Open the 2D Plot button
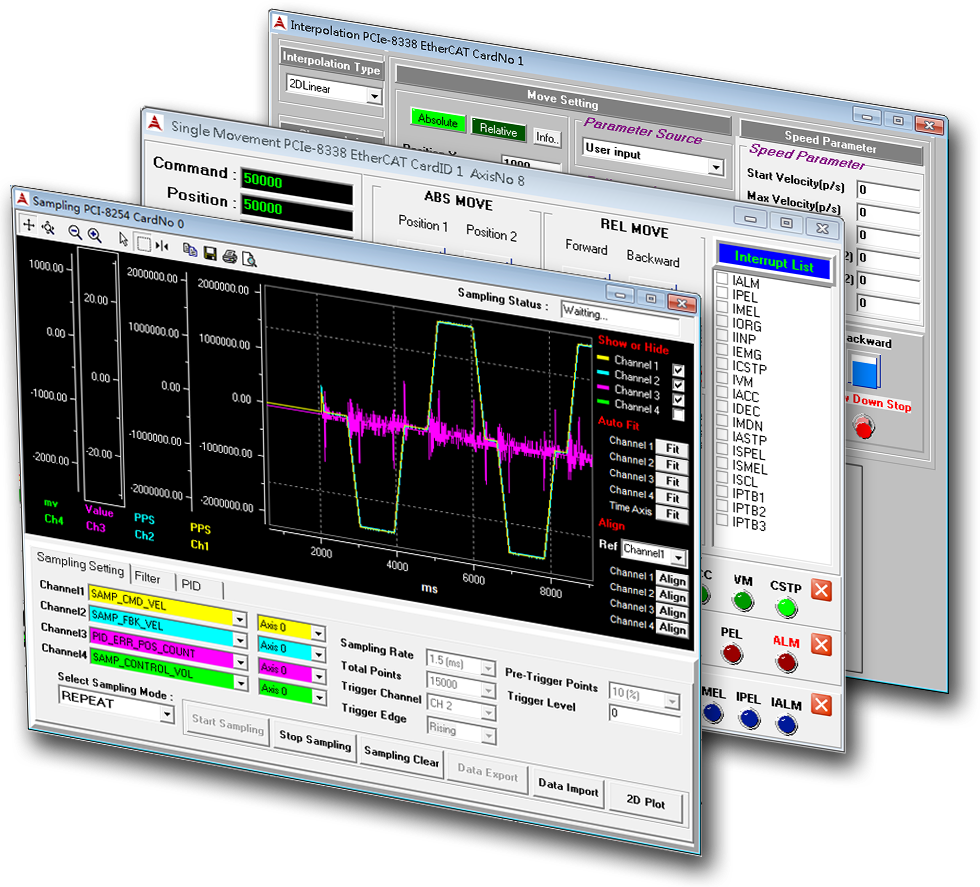 point(646,803)
